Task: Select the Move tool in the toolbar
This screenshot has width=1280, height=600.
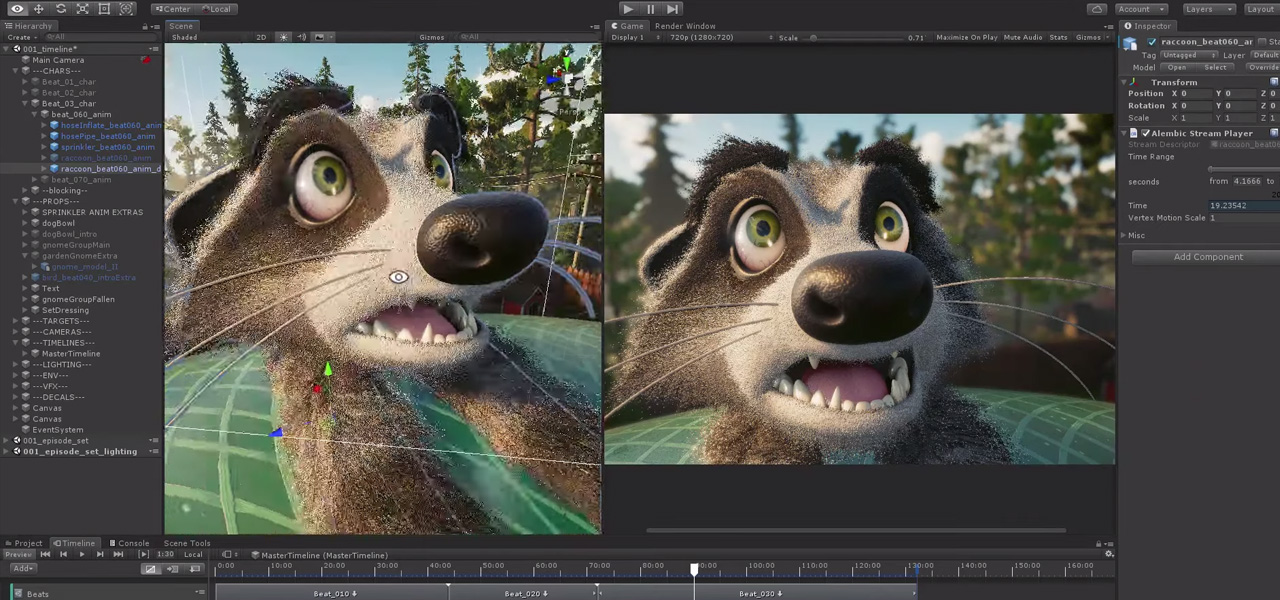Action: tap(39, 9)
